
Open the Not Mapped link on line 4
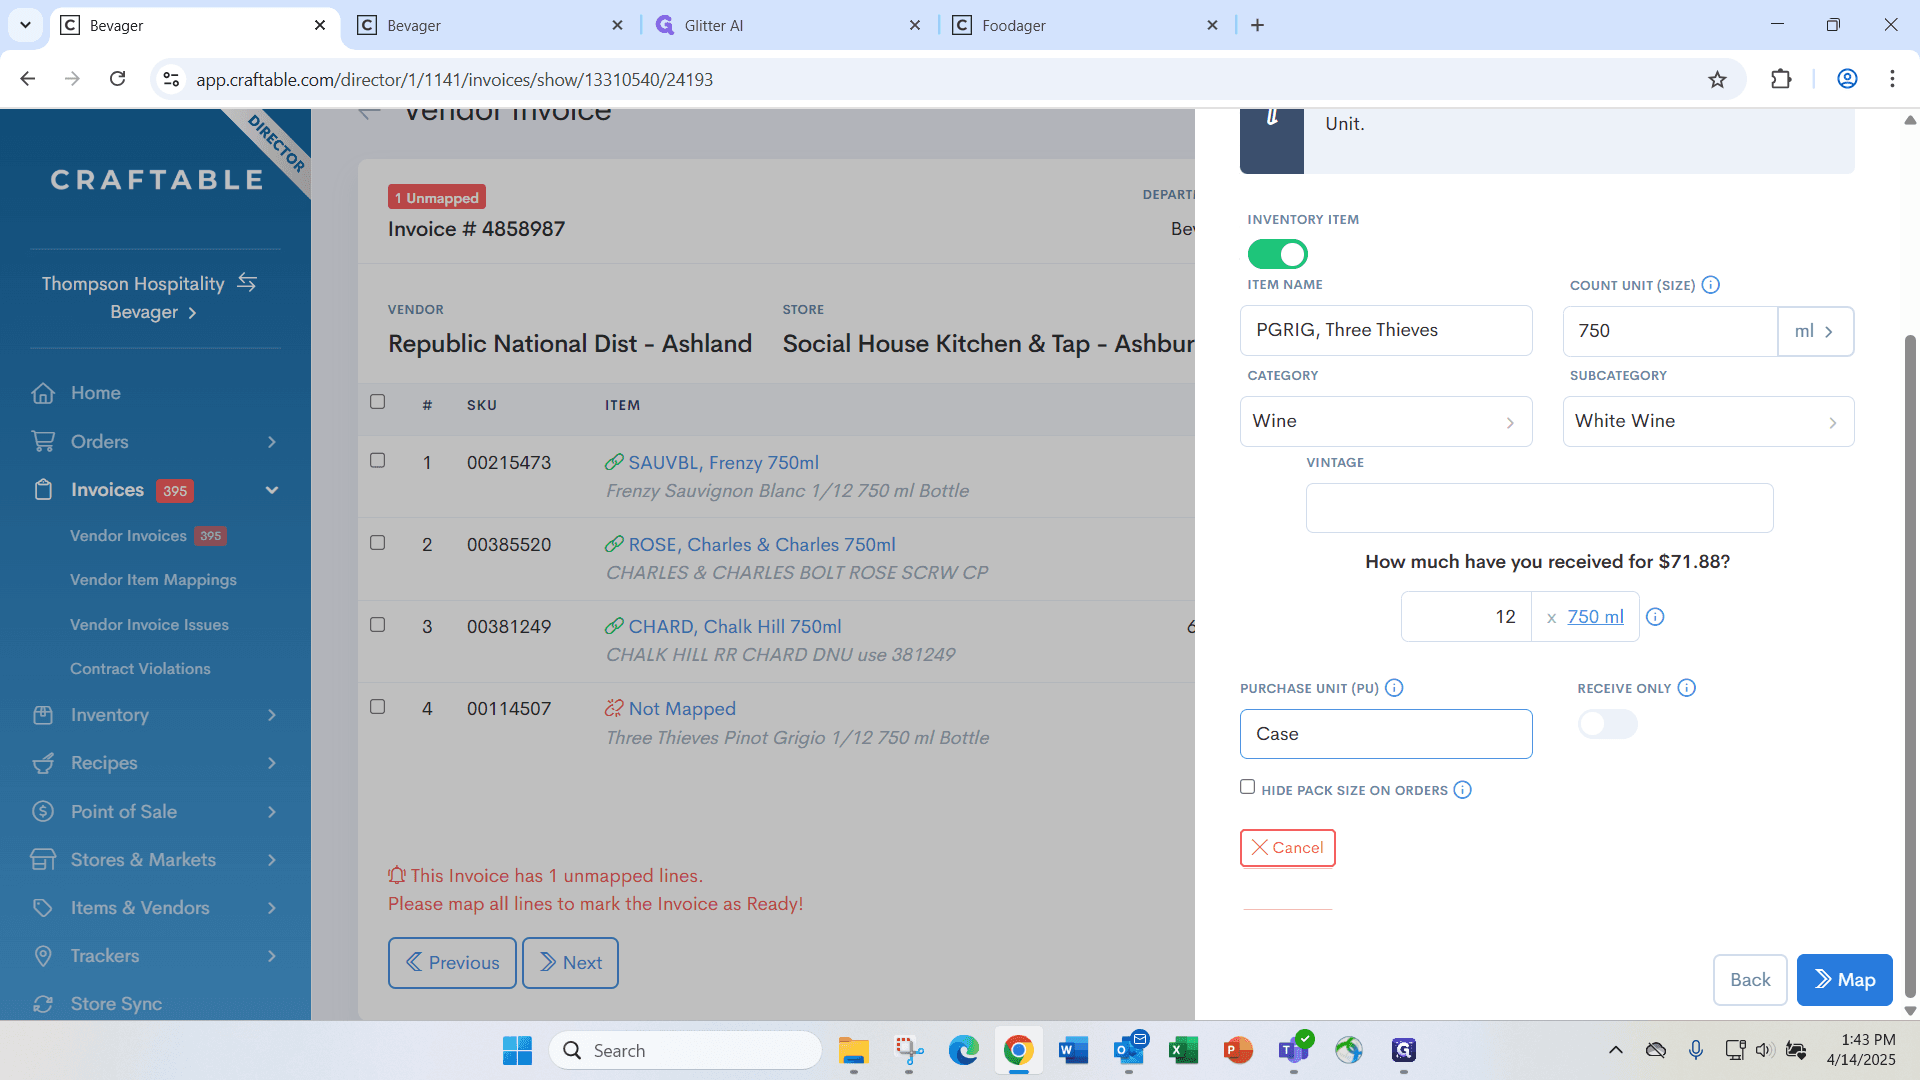[682, 709]
